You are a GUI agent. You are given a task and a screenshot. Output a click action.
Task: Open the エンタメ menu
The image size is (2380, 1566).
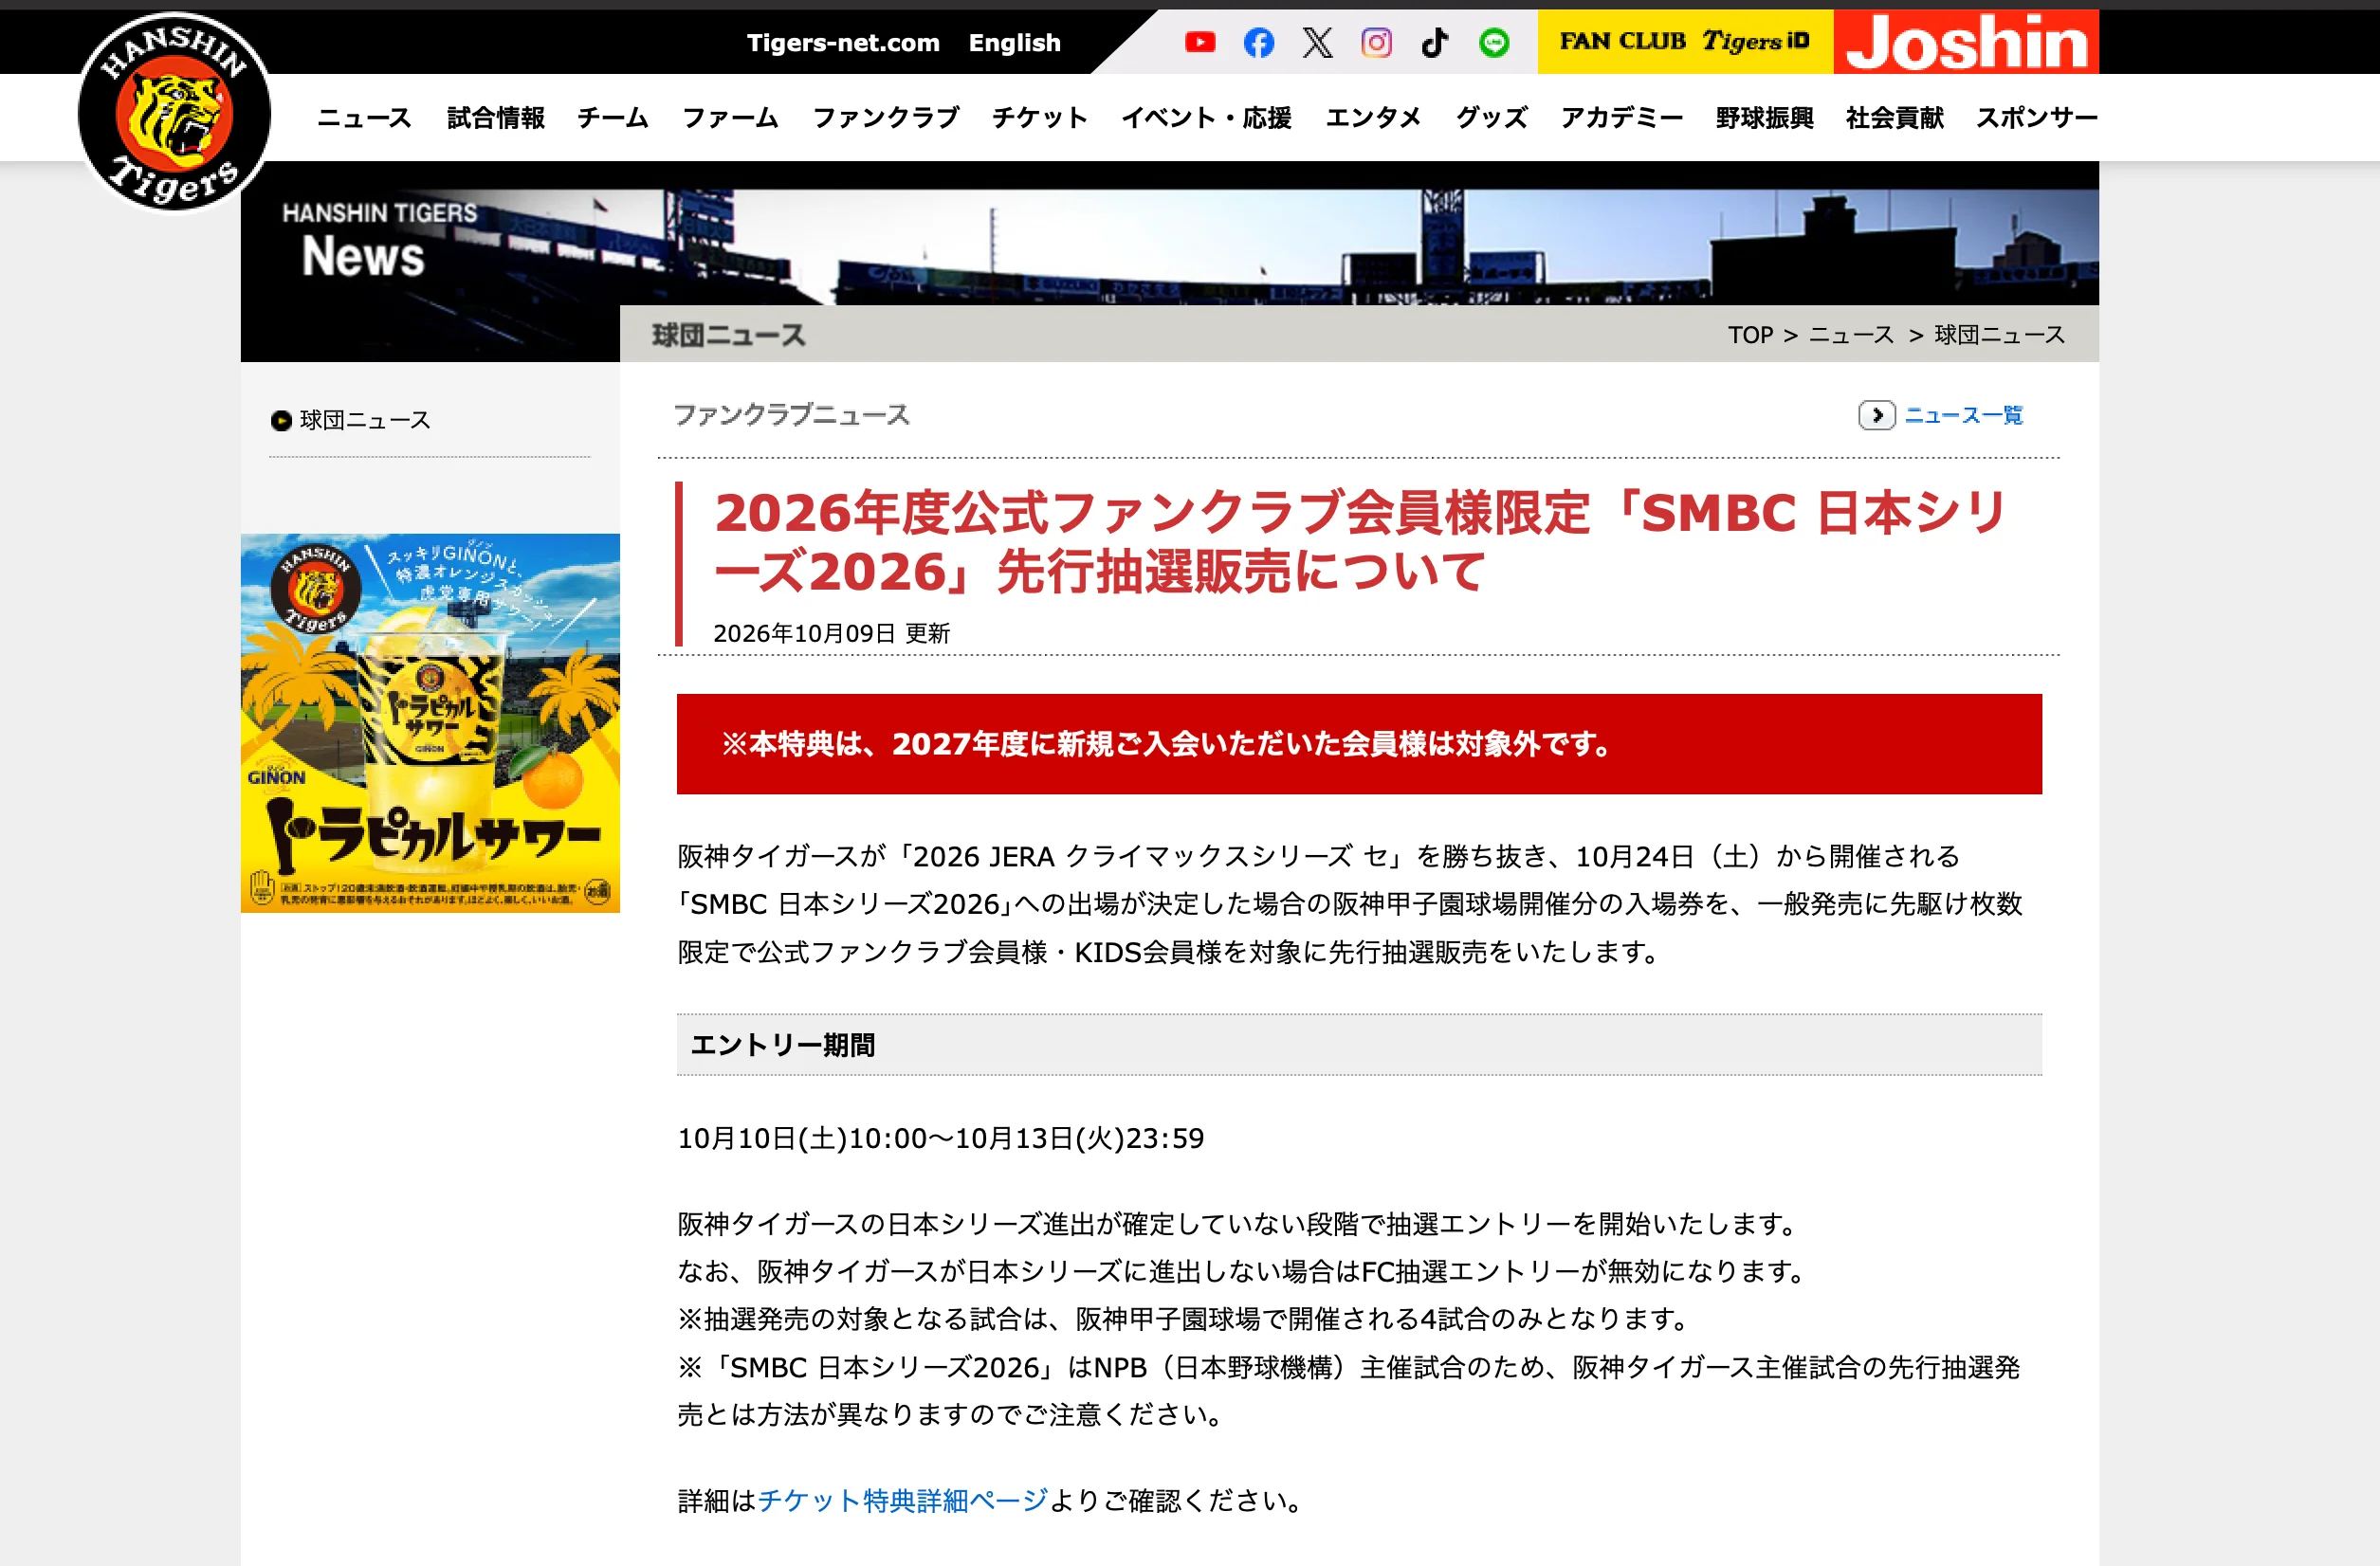point(1373,118)
